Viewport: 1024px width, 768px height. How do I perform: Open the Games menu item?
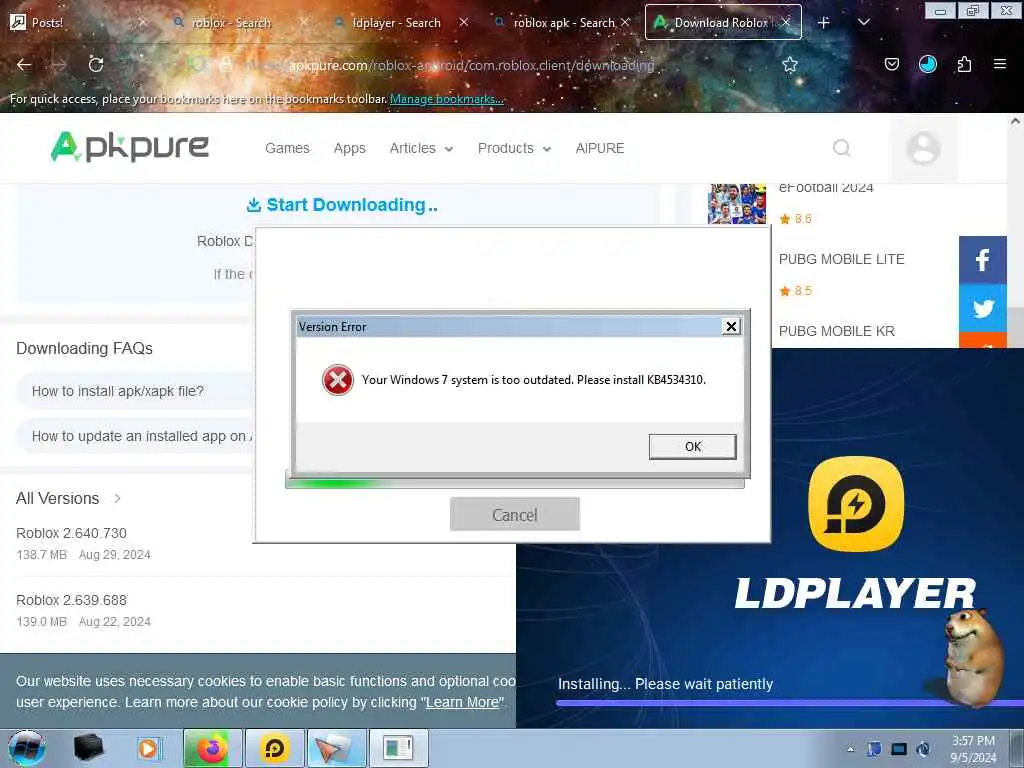(x=287, y=148)
